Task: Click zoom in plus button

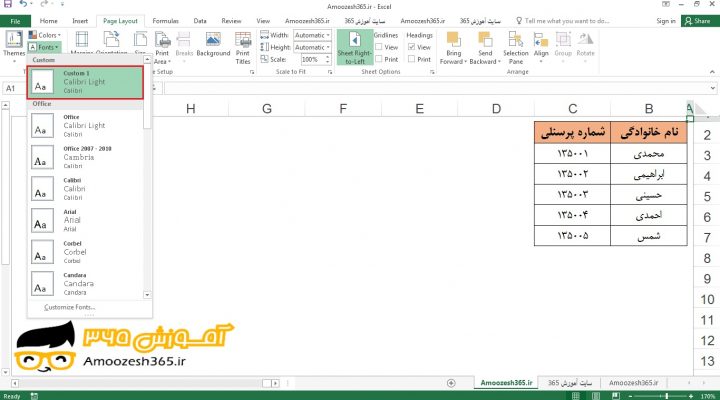Action: tap(691, 396)
